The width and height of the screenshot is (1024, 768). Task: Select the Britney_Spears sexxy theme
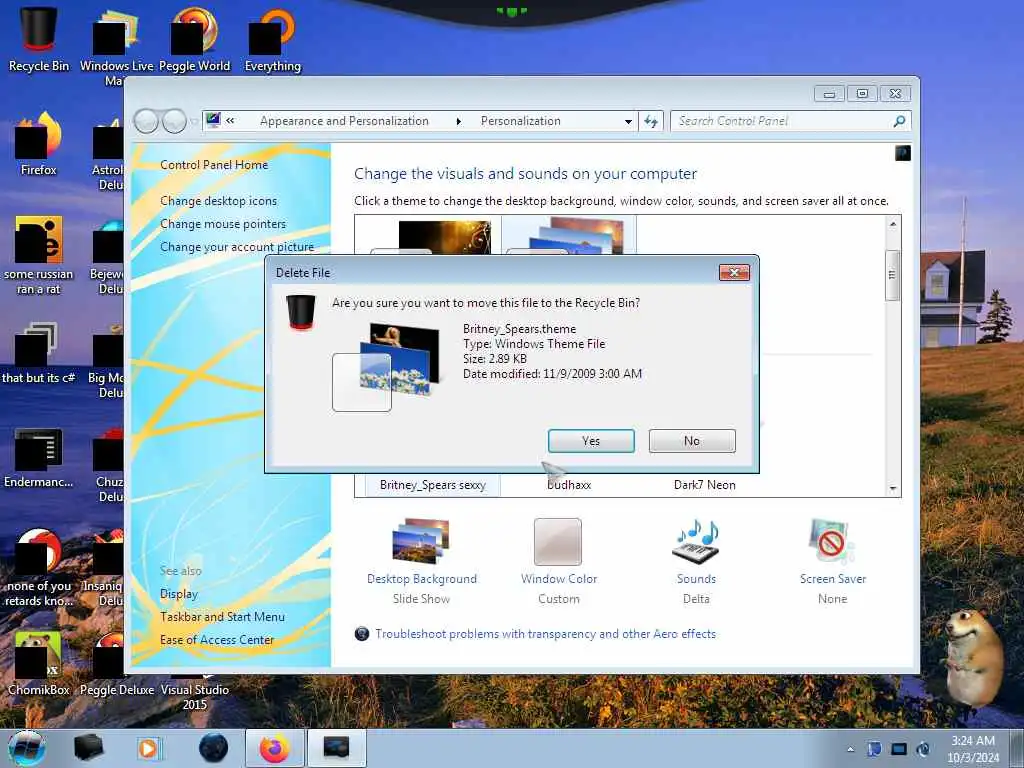point(432,485)
